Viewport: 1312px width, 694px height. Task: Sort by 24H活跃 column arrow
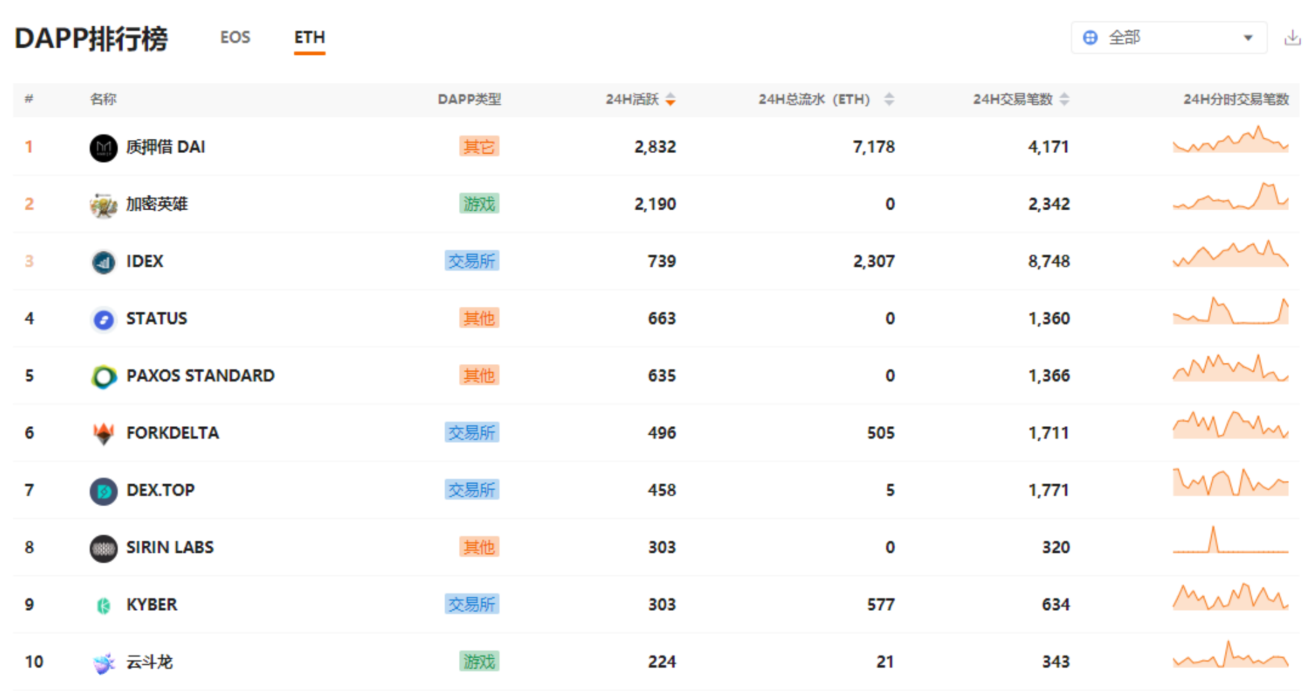[670, 100]
